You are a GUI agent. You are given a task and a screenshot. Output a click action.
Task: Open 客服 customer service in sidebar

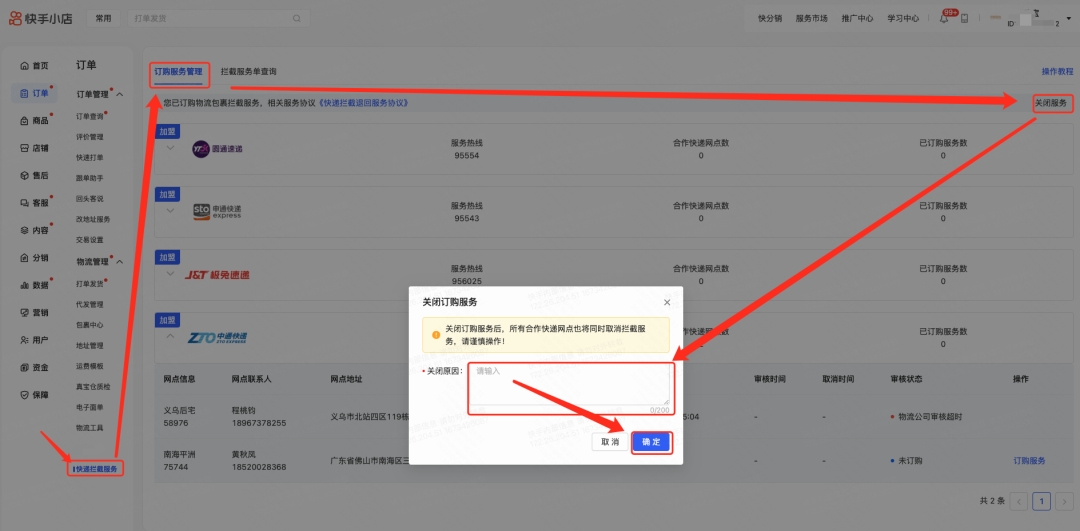(x=34, y=202)
